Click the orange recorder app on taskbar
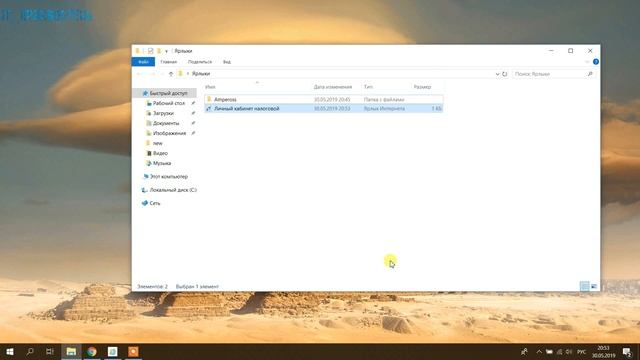 click(x=133, y=351)
